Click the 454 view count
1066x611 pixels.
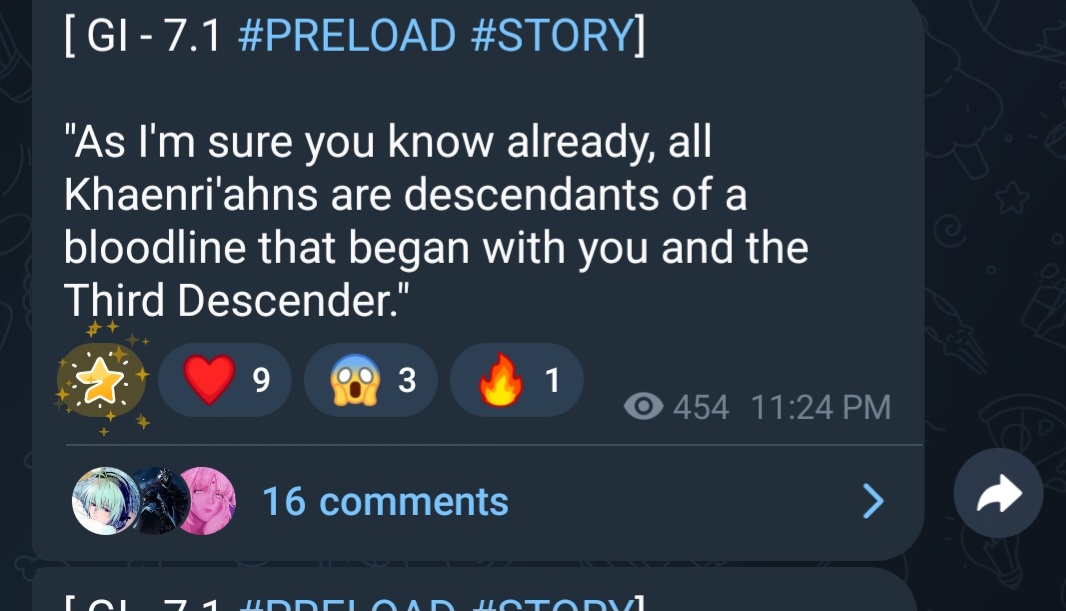[701, 408]
